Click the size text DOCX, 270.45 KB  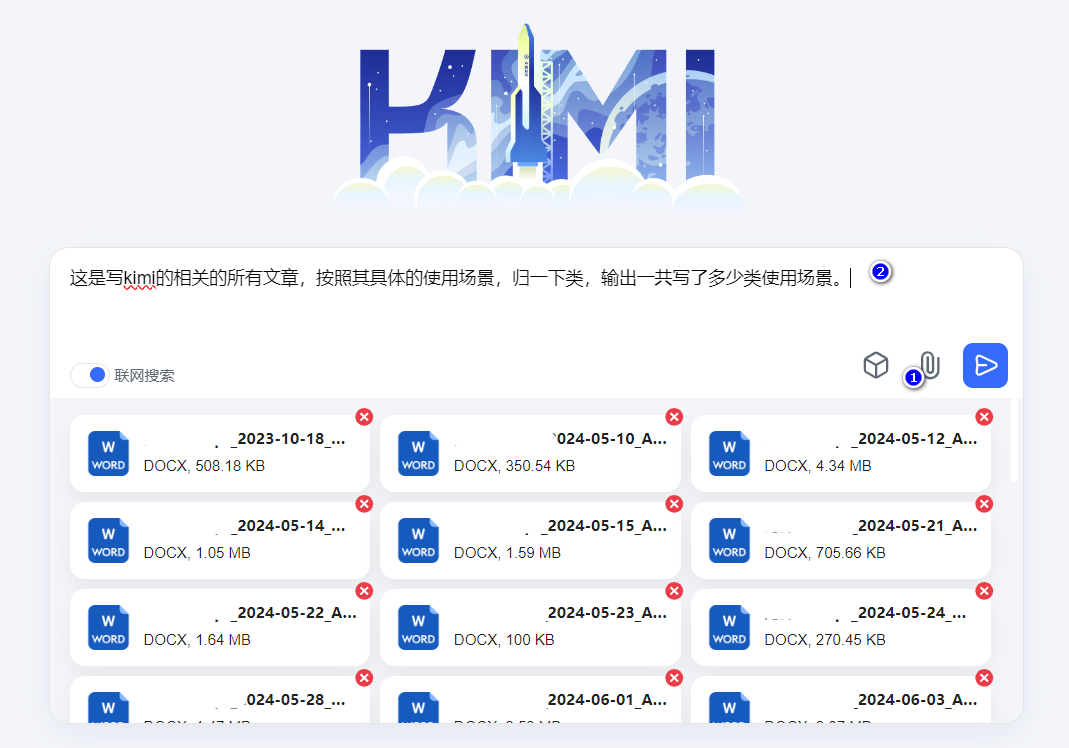pyautogui.click(x=825, y=640)
